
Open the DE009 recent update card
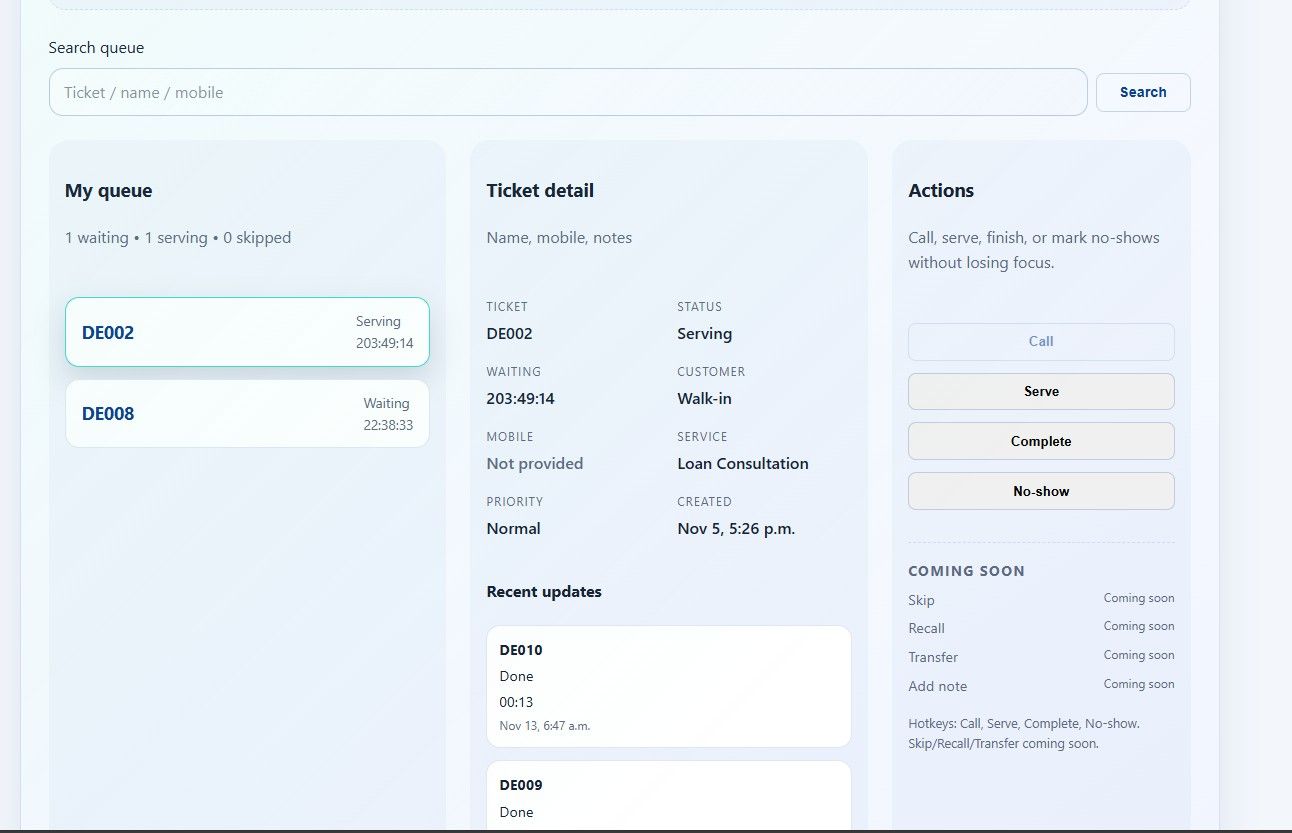pos(669,796)
